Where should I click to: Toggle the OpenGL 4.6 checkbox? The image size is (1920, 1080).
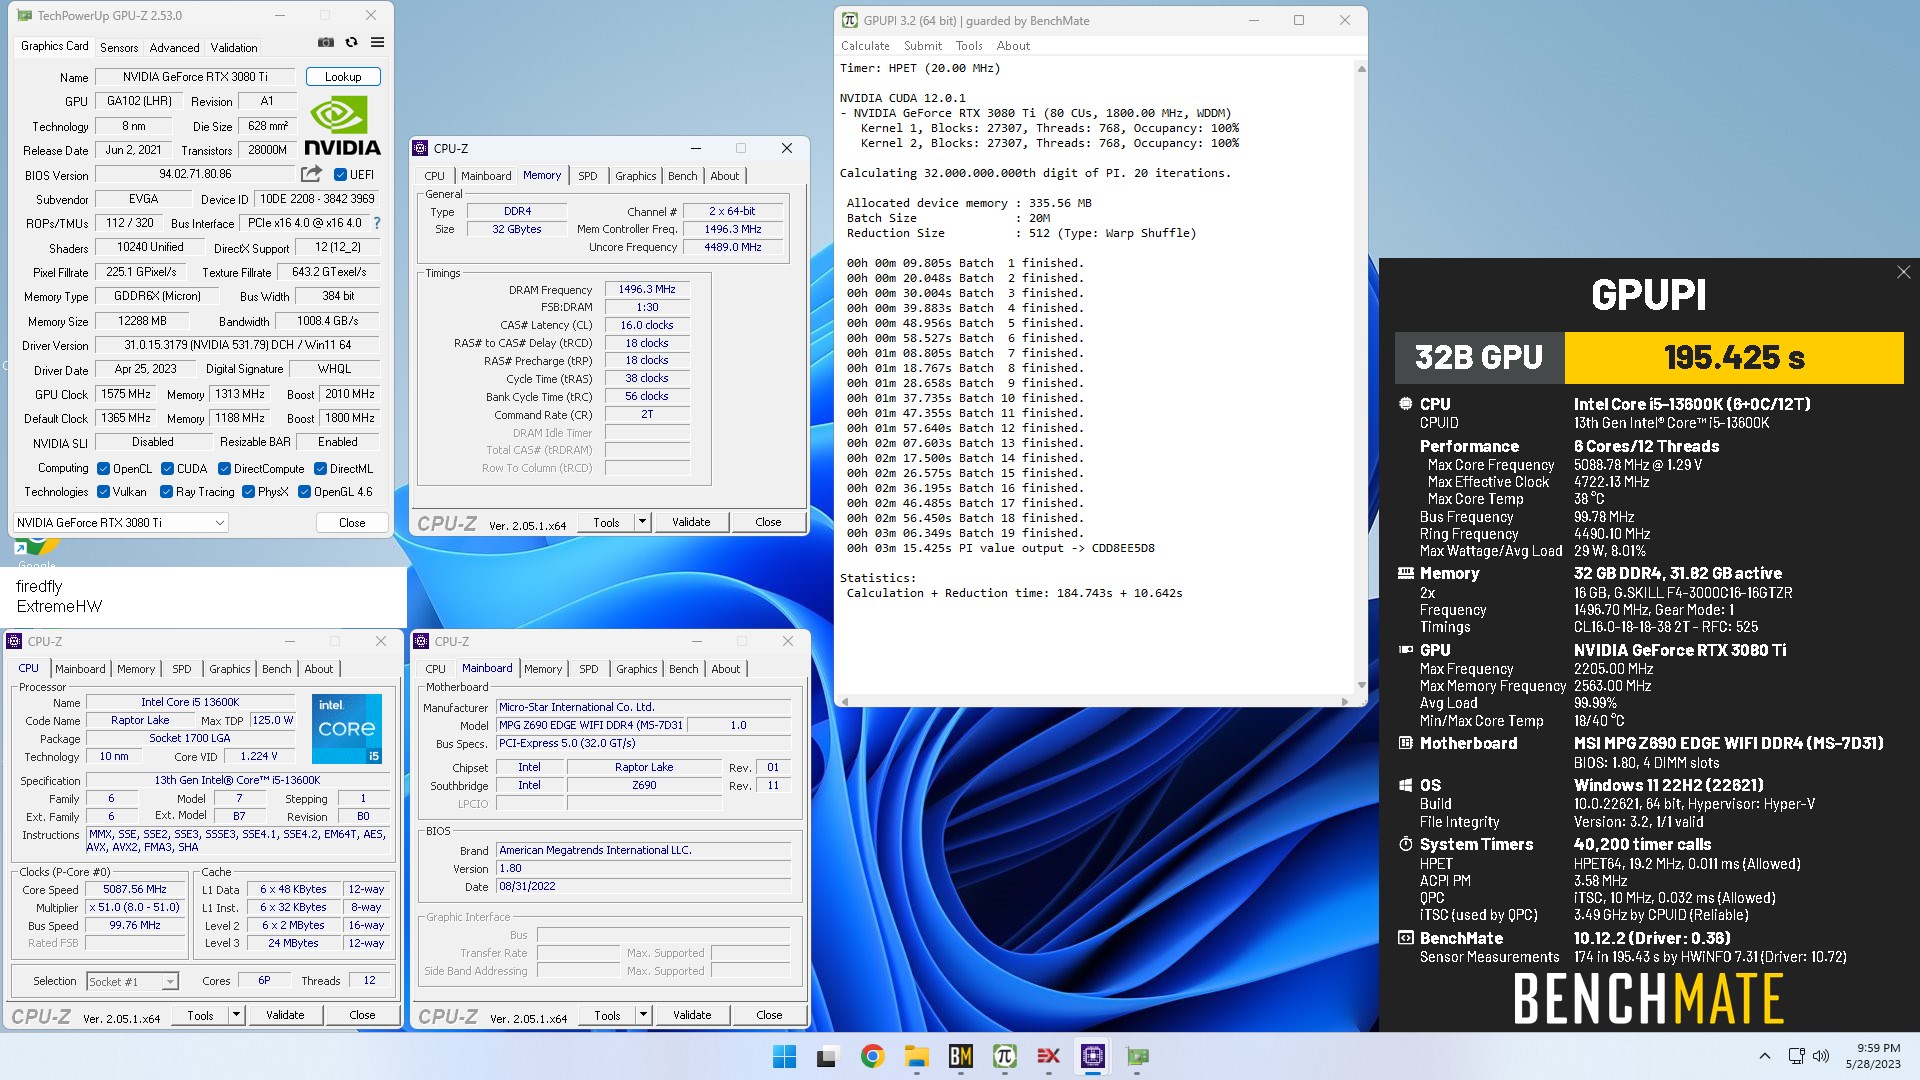[304, 492]
